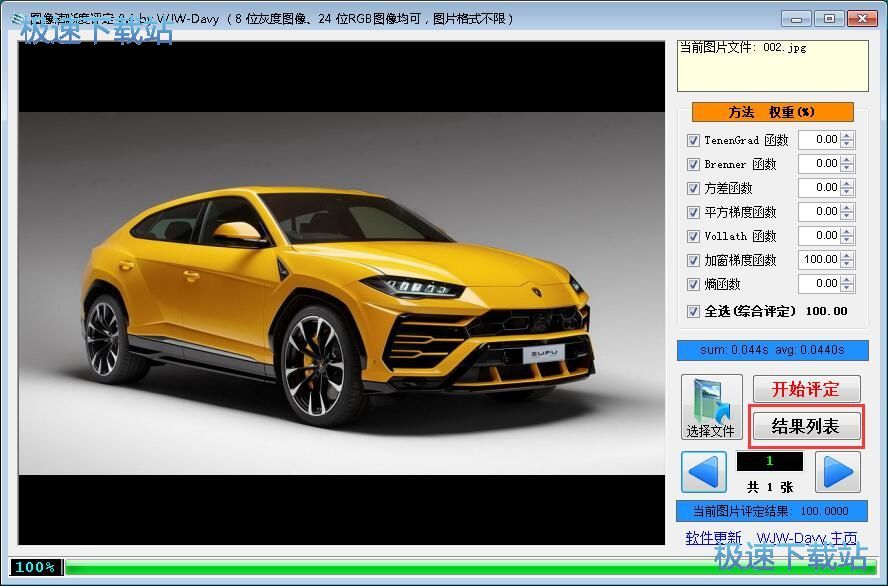The width and height of the screenshot is (888, 586).
Task: Open the 软件更新 link
Action: tap(713, 537)
